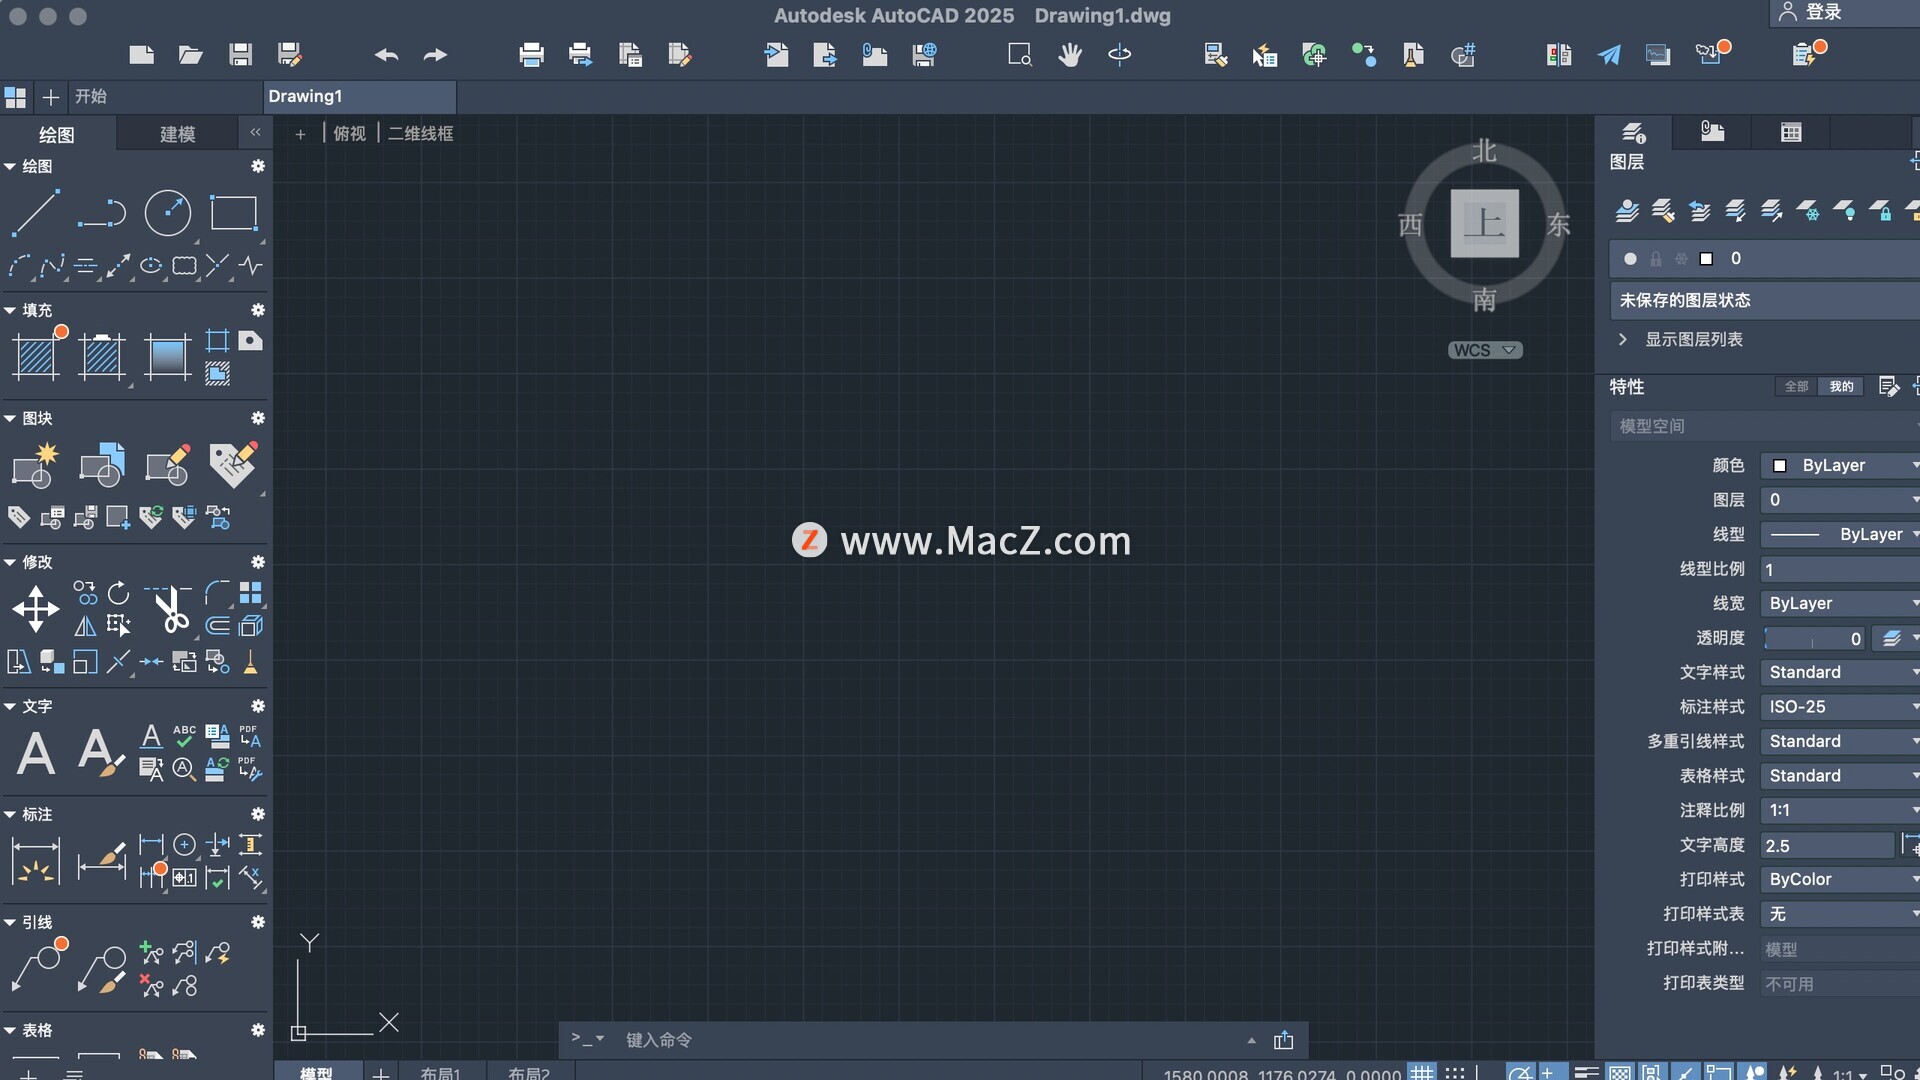Screen dimensions: 1920x1080
Task: Select the Circle drawing tool
Action: click(x=167, y=213)
